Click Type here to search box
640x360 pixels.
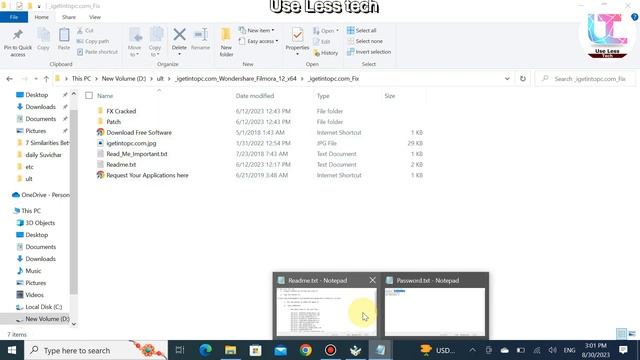96,350
